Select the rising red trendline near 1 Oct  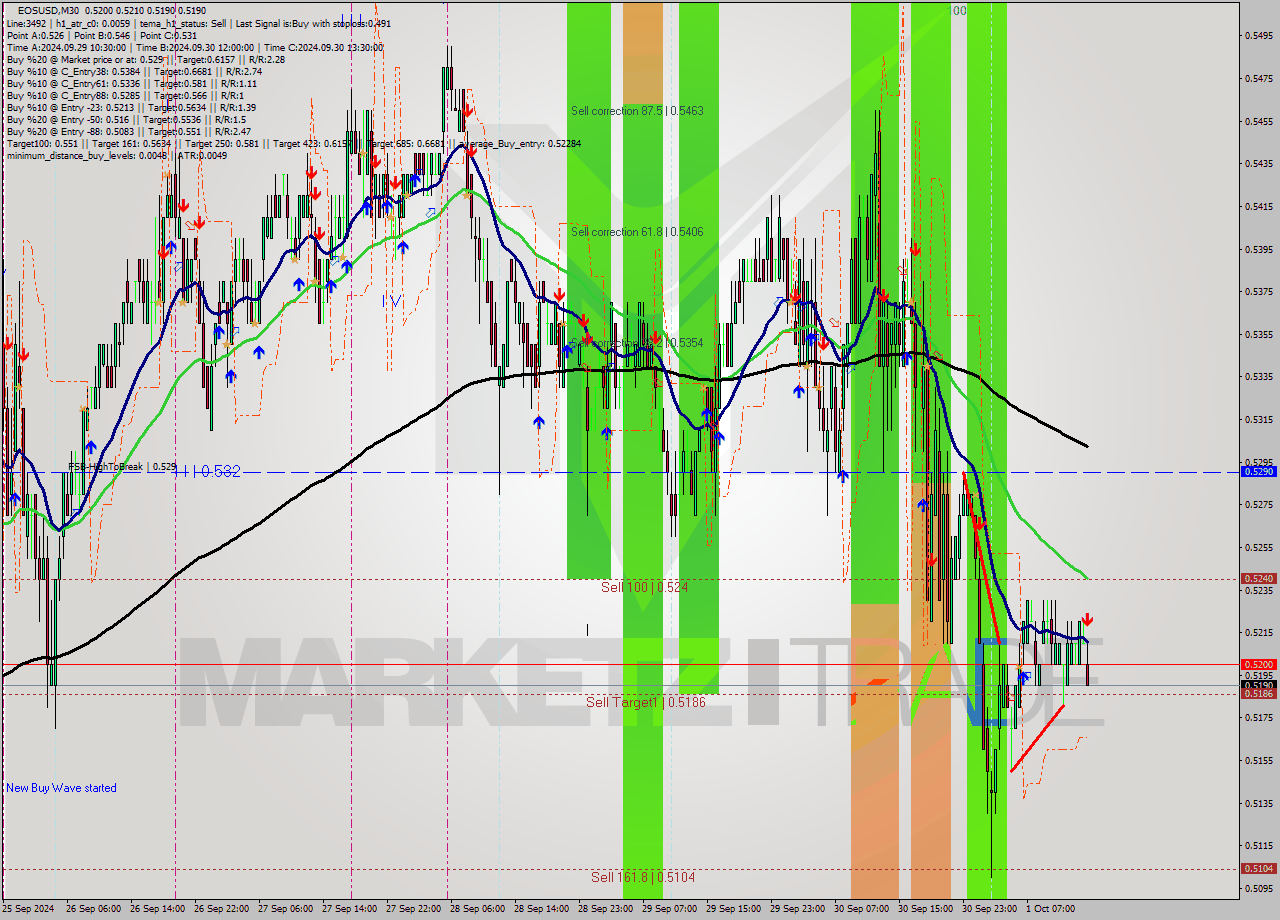click(x=1037, y=738)
